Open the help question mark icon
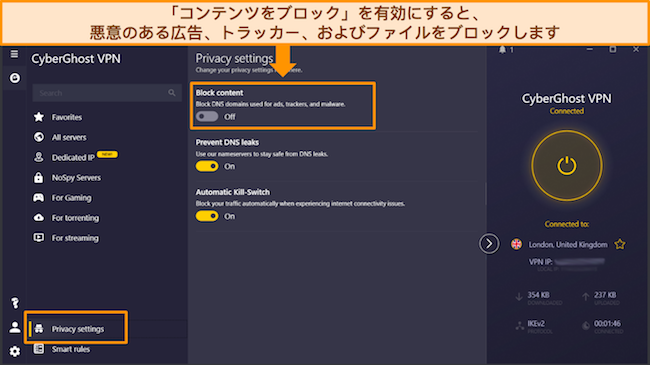Screen dimensions: 650x365 tap(15, 303)
